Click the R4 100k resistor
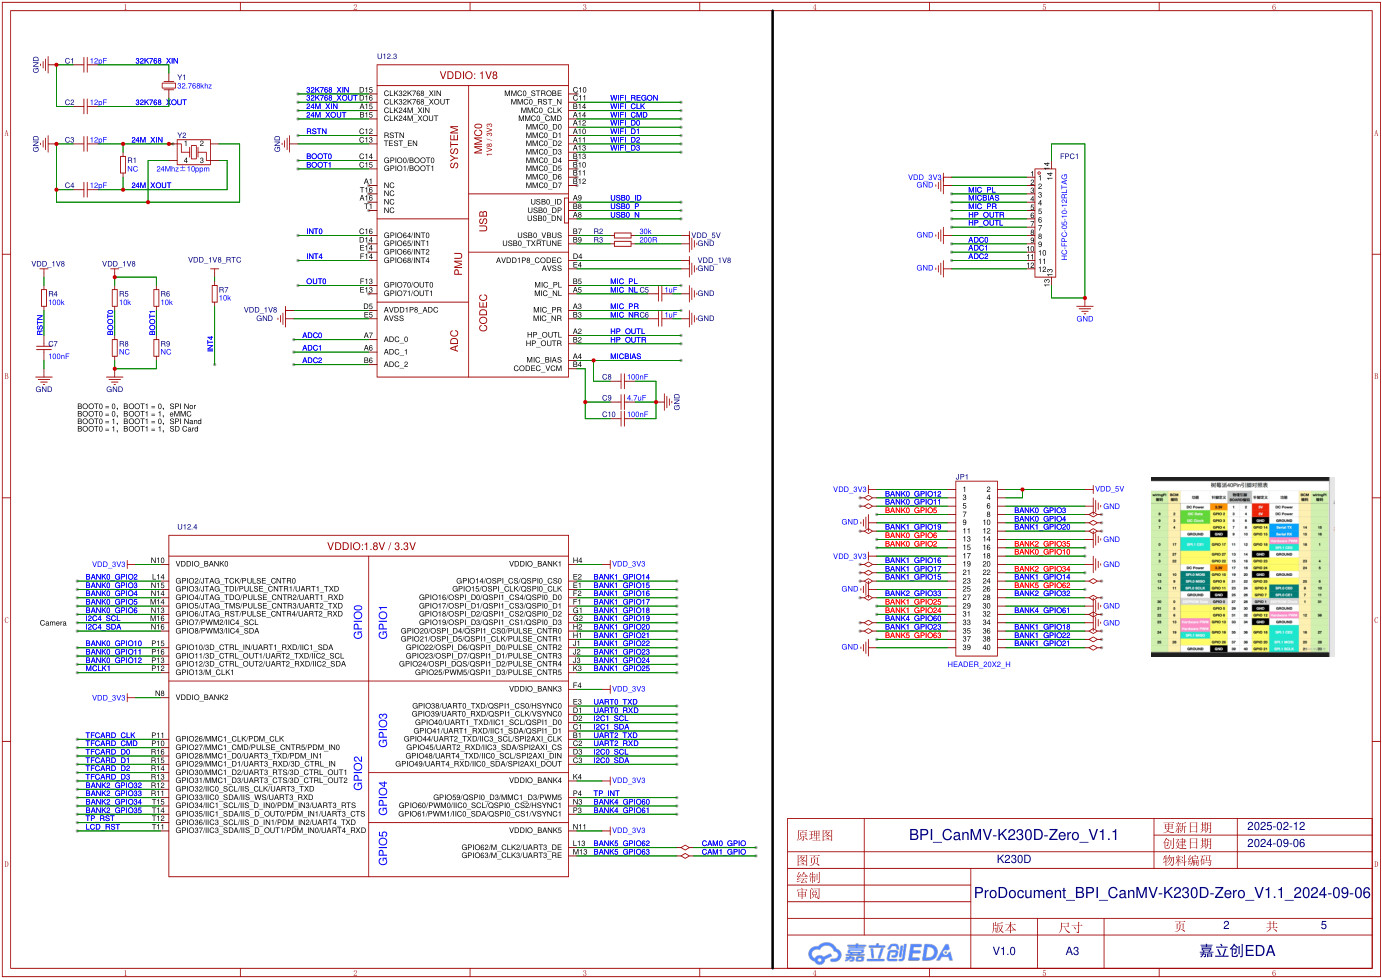Viewport: 1382px width, 978px height. (44, 297)
